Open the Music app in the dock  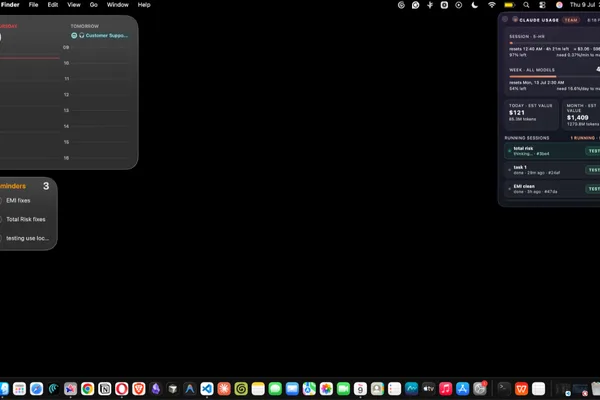coord(445,389)
